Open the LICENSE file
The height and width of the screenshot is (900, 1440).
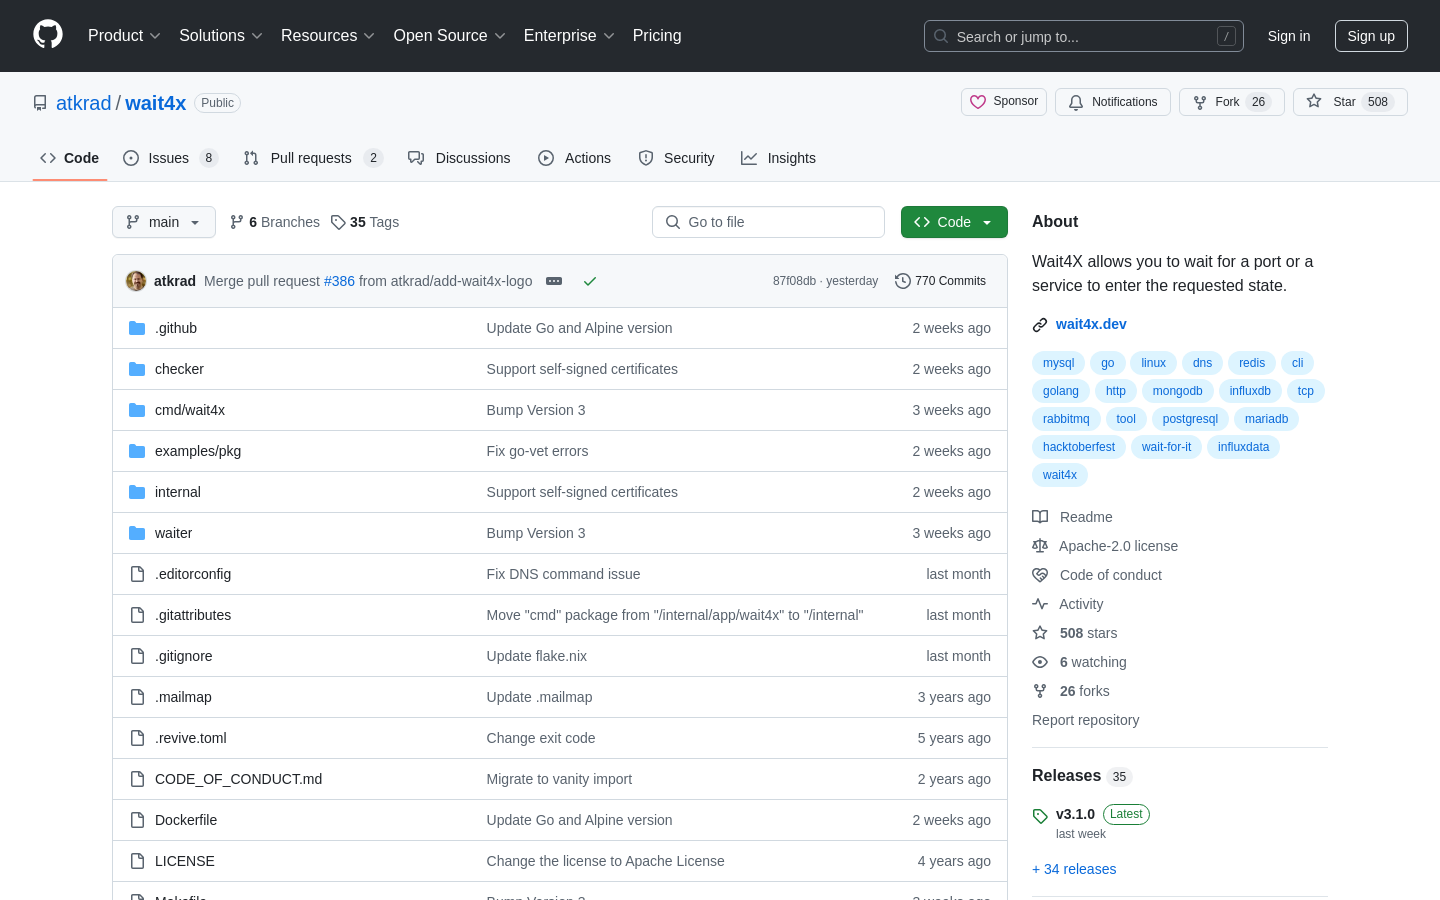(185, 861)
